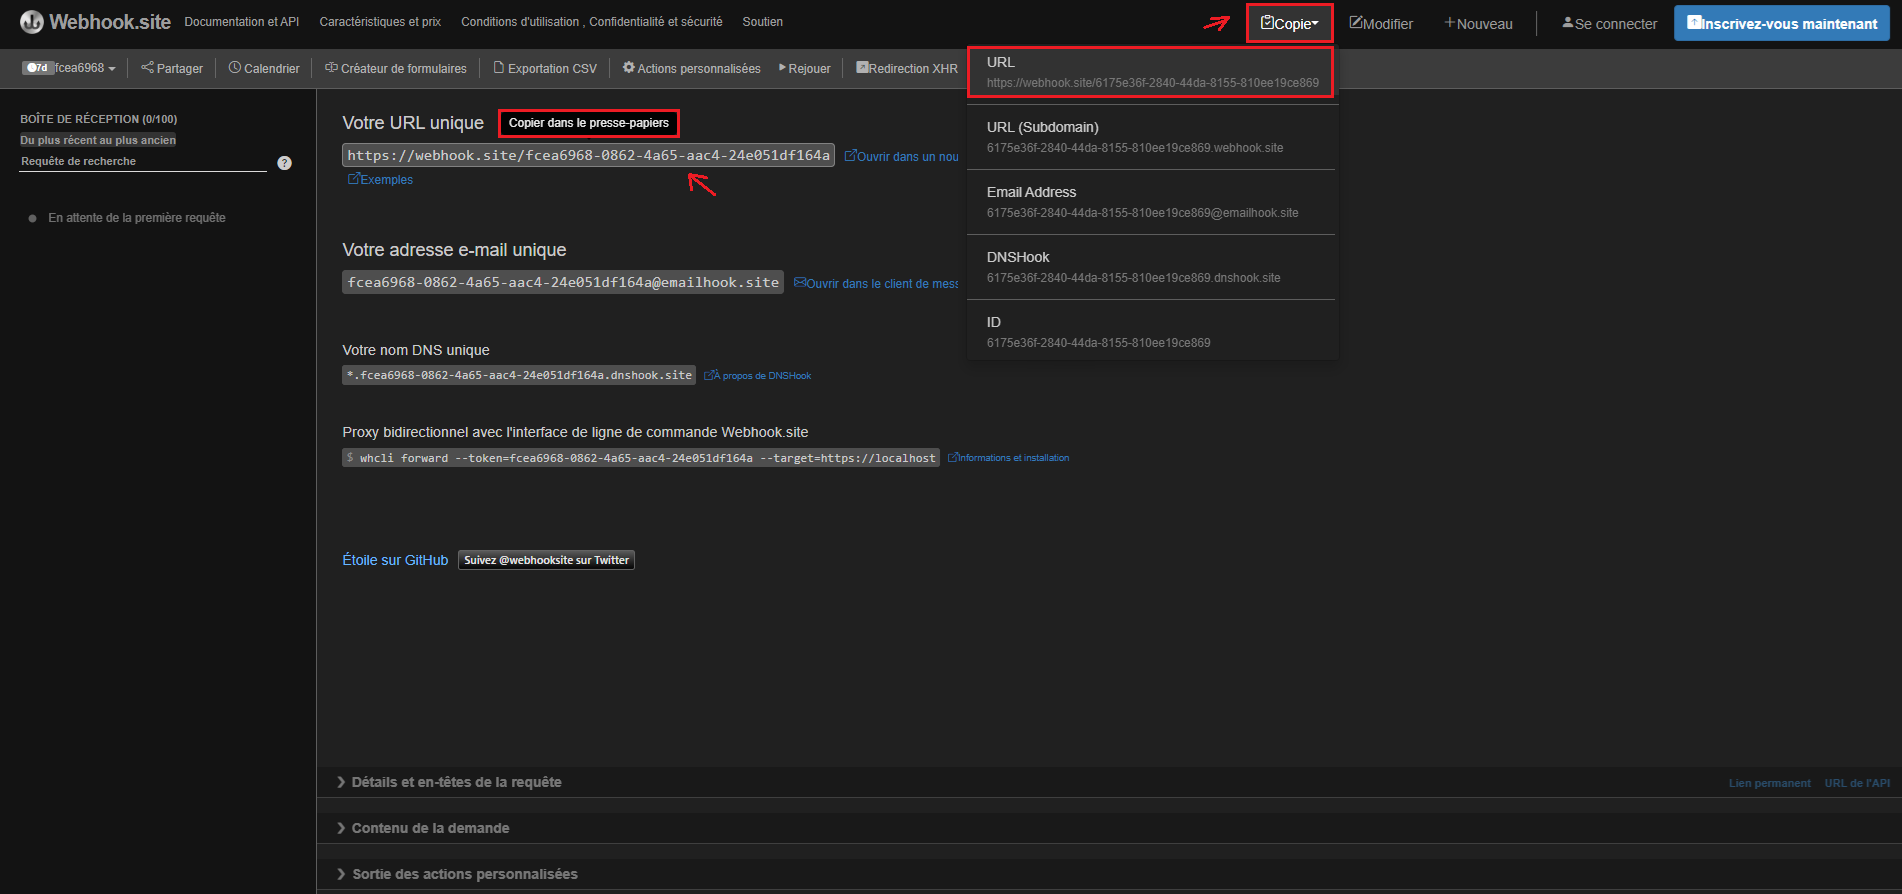Toggle sort order Du plus récent au plus ancien
The width and height of the screenshot is (1902, 894).
(x=98, y=140)
